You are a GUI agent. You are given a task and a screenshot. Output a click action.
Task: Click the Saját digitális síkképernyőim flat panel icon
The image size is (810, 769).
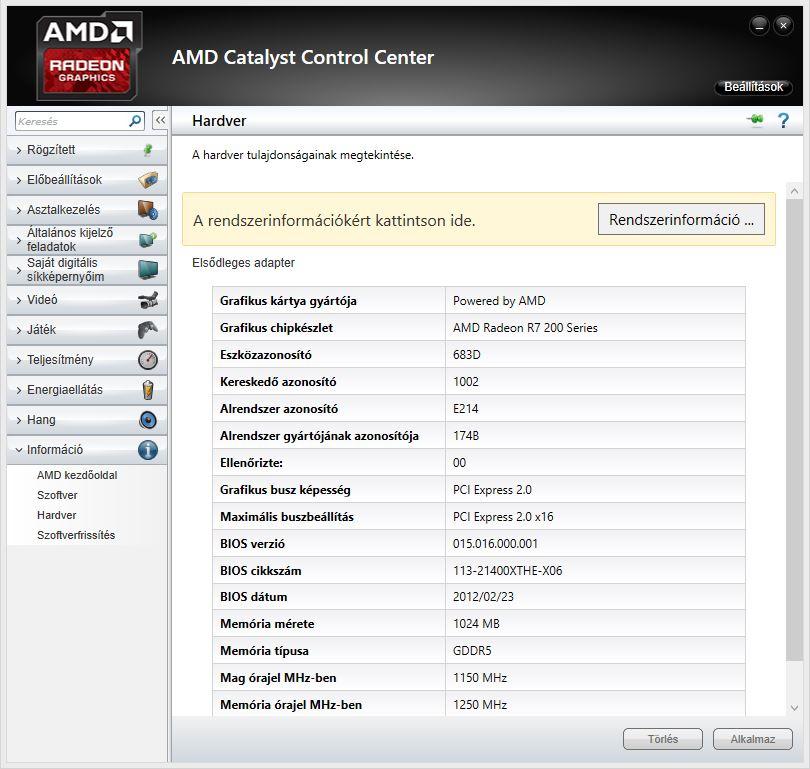148,270
